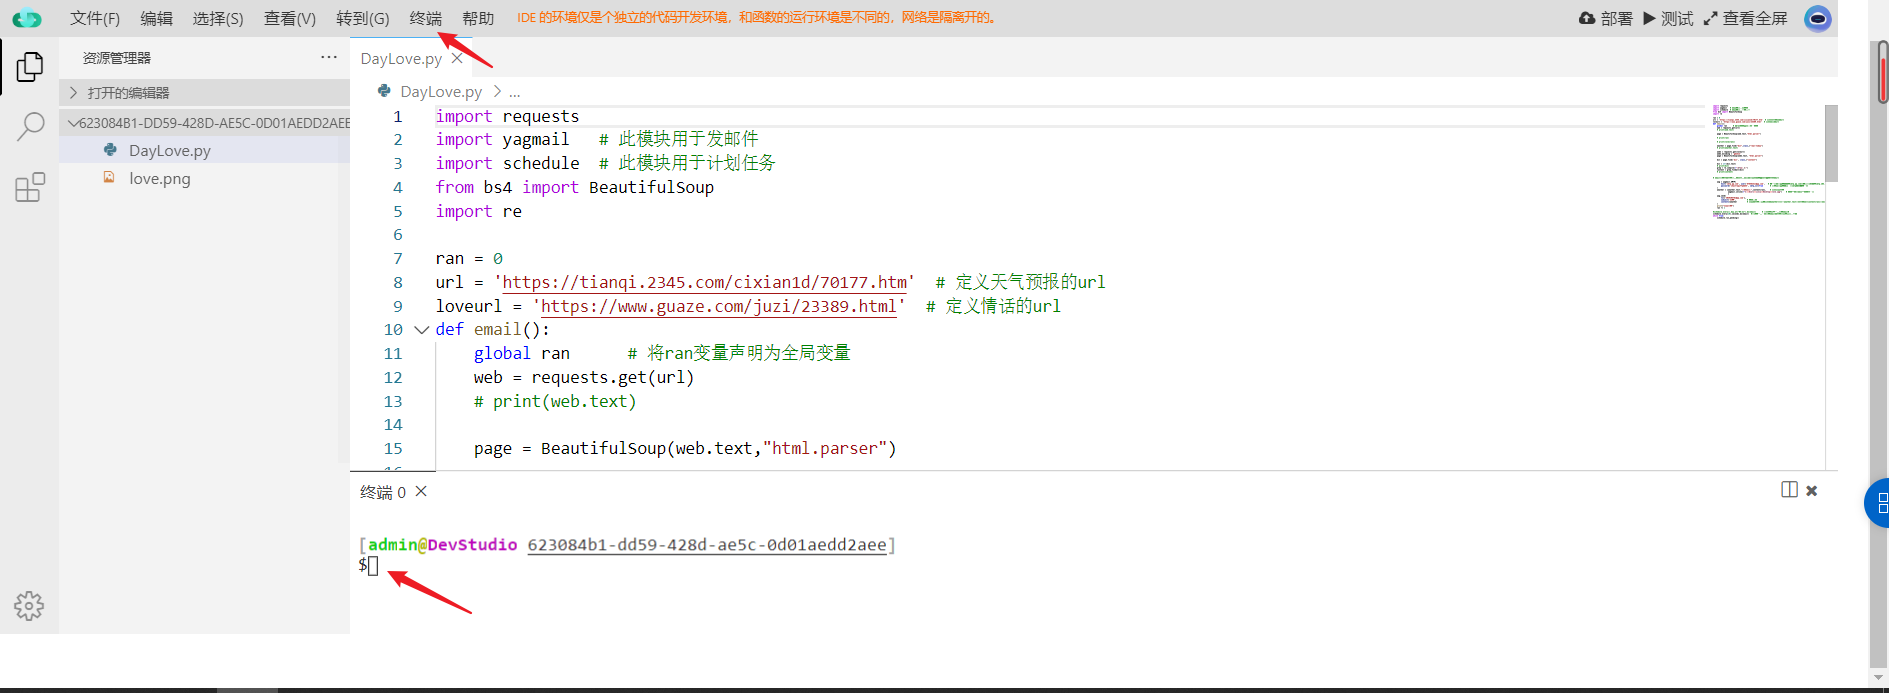The image size is (1889, 693).
Task: Click the 资源管理器 panel title
Action: (x=117, y=58)
